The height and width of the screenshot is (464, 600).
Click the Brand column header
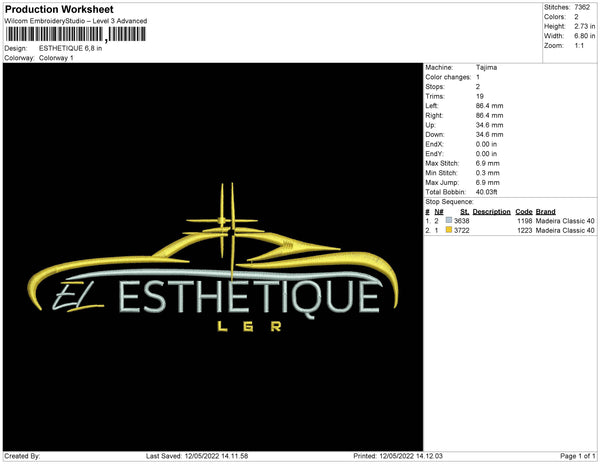pyautogui.click(x=545, y=212)
